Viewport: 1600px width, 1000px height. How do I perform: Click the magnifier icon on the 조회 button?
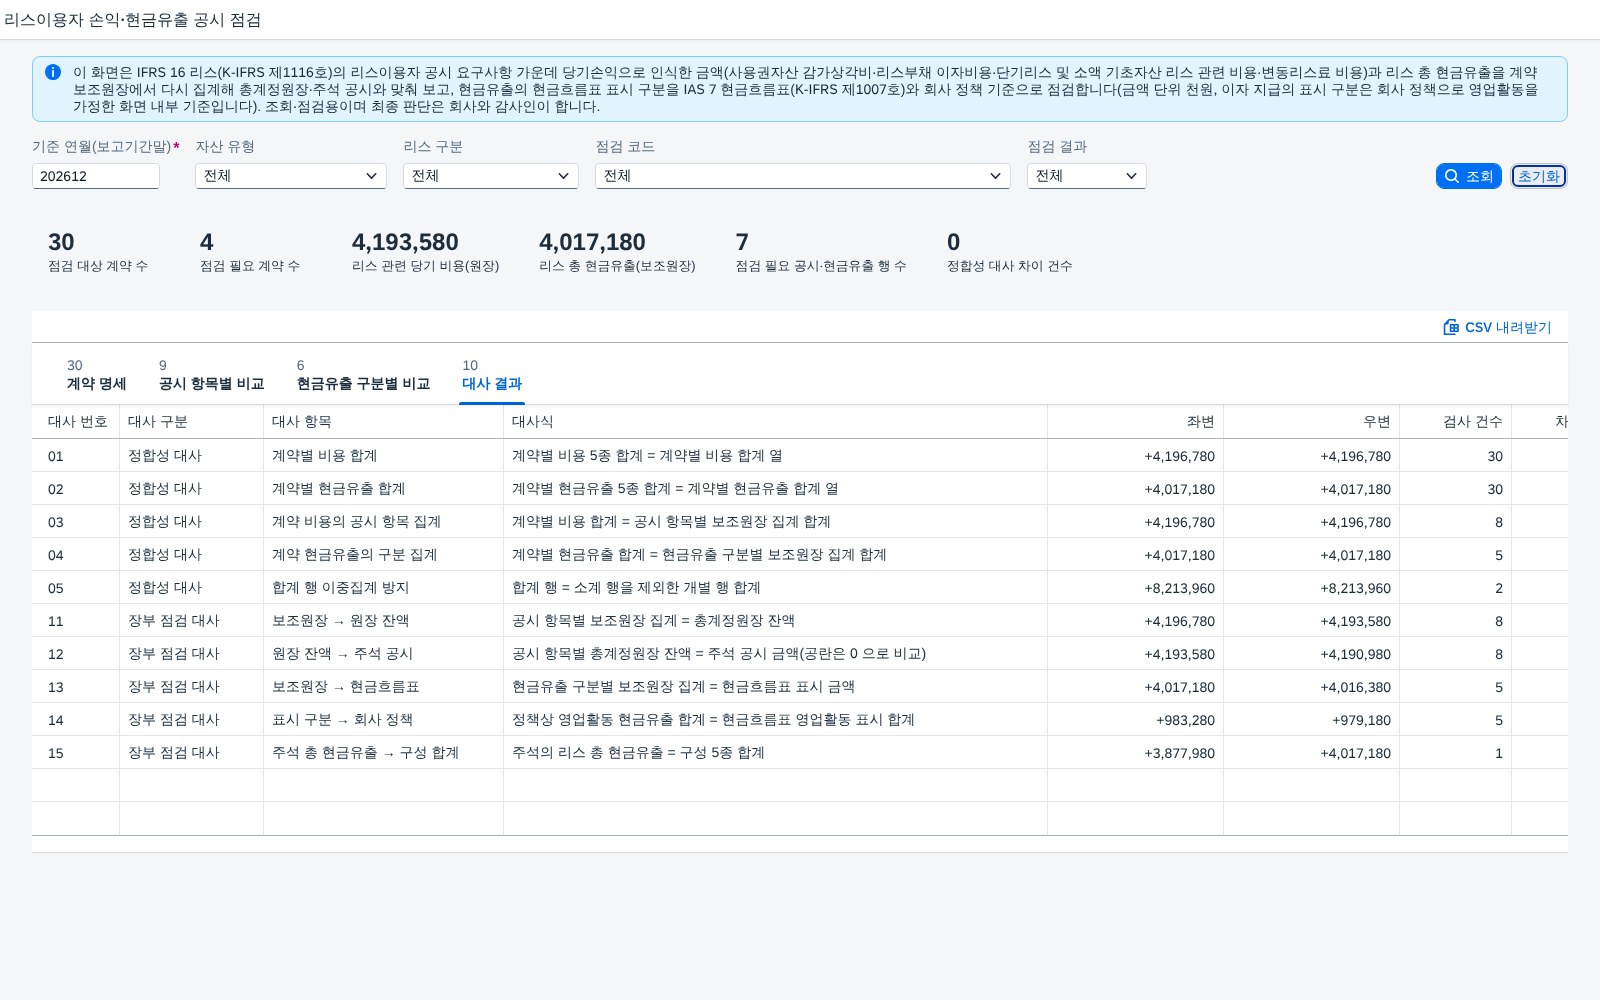(1452, 176)
